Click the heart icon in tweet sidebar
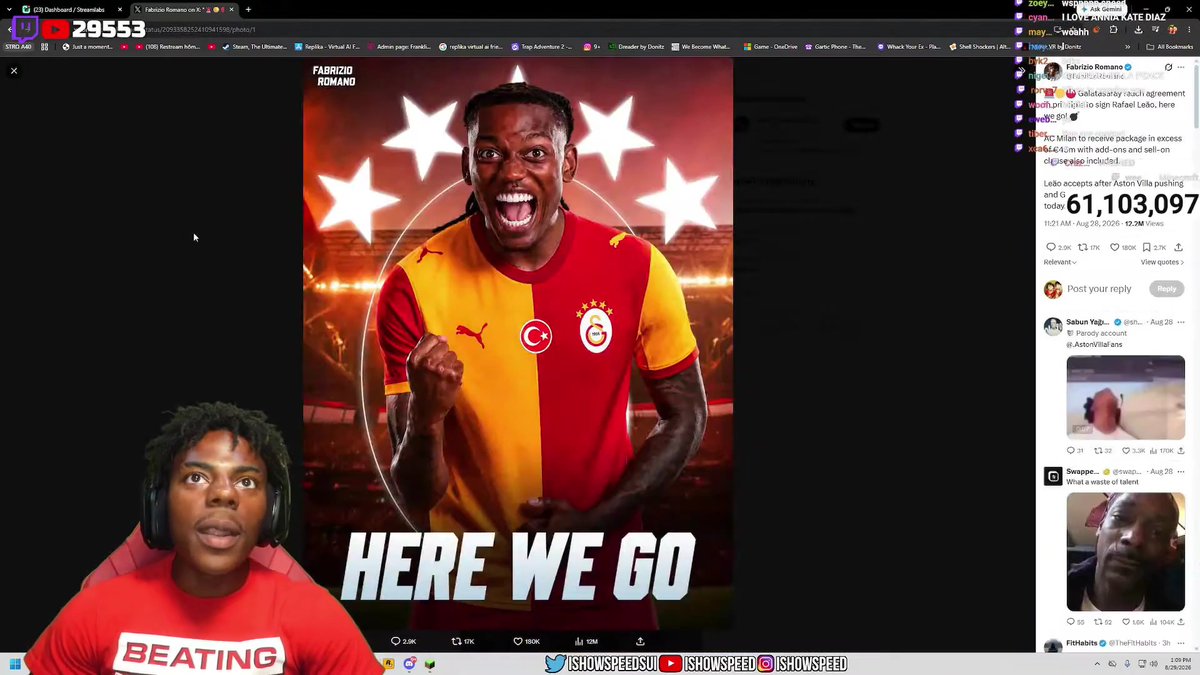This screenshot has height=675, width=1200. tap(1116, 247)
